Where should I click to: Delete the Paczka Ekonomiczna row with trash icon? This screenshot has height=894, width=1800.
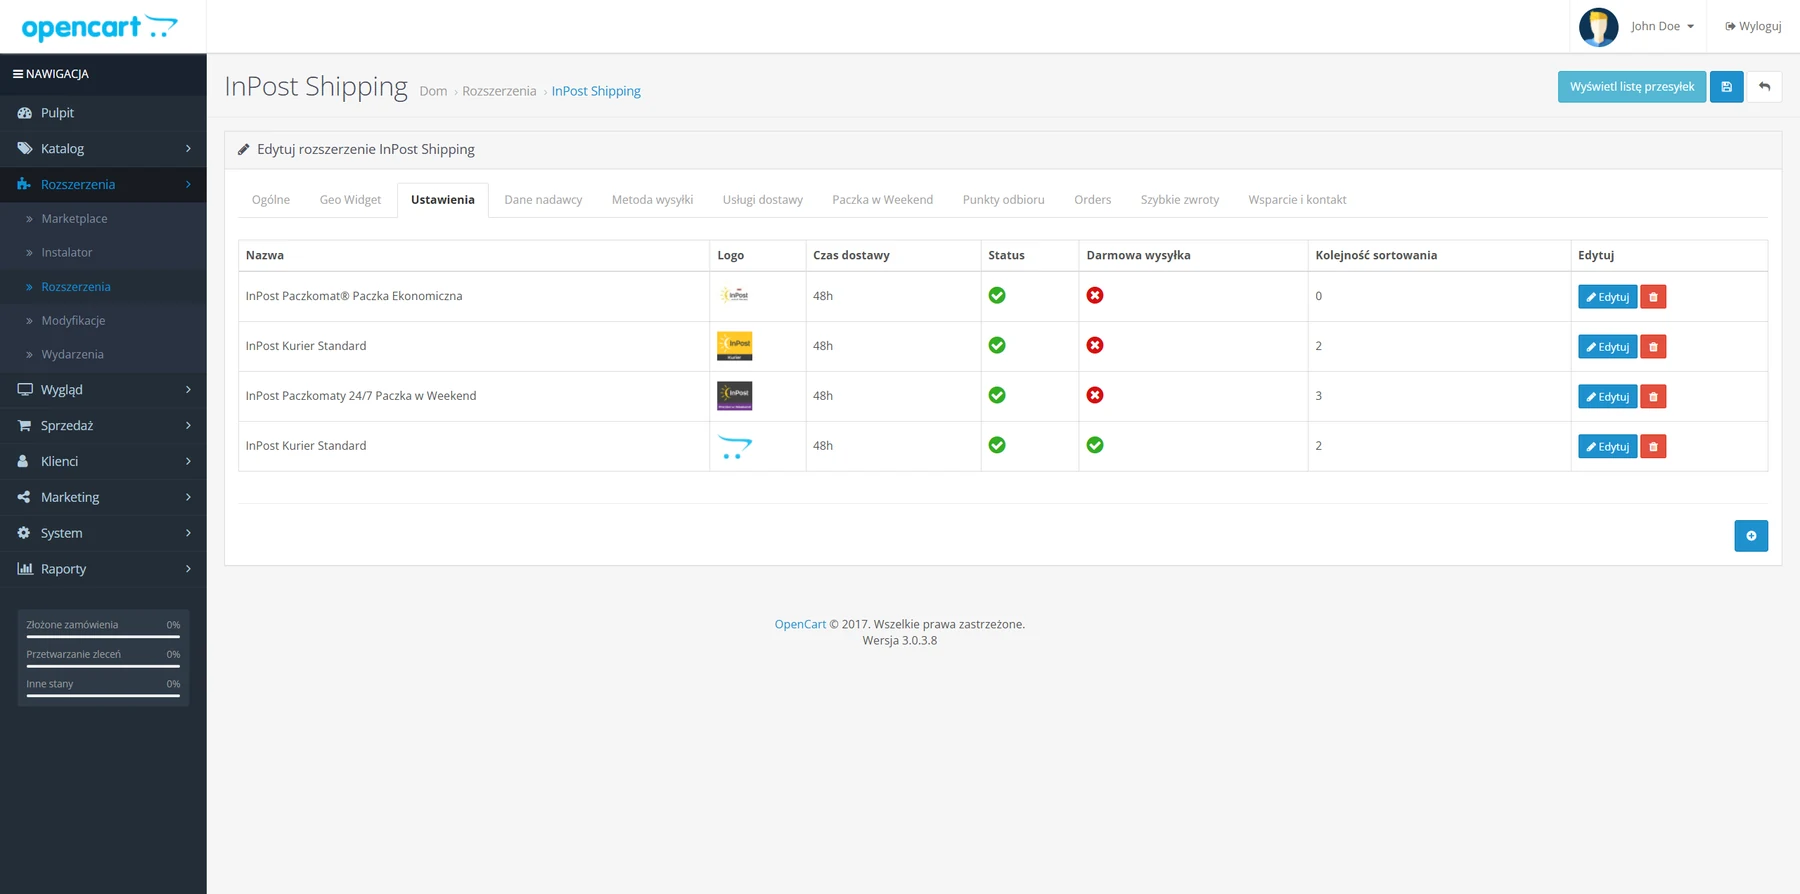(1653, 297)
